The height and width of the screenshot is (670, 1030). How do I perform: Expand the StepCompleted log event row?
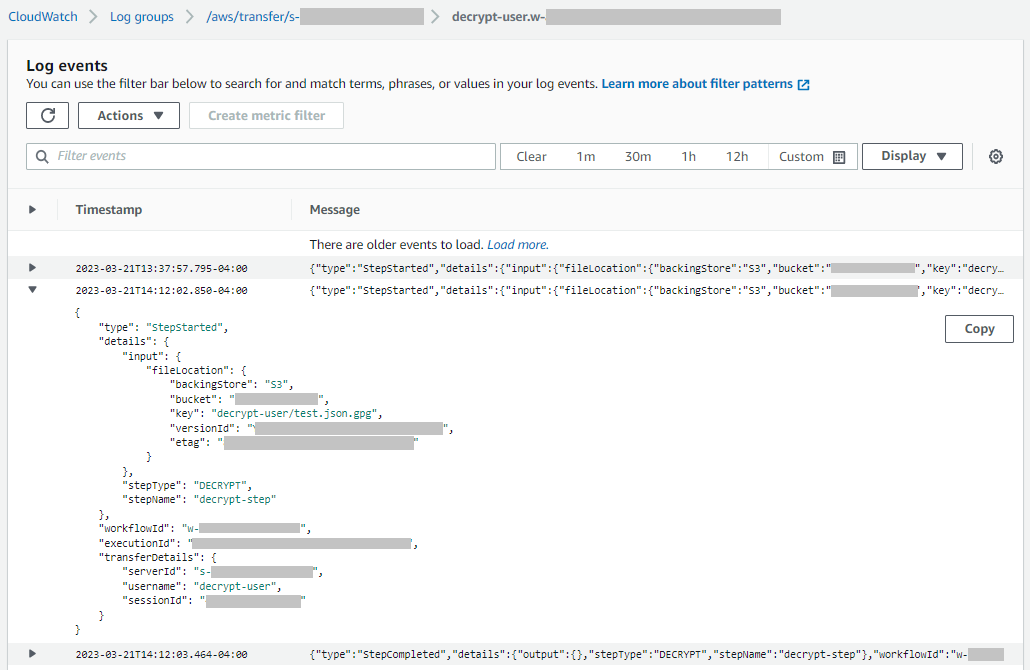pyautogui.click(x=32, y=653)
